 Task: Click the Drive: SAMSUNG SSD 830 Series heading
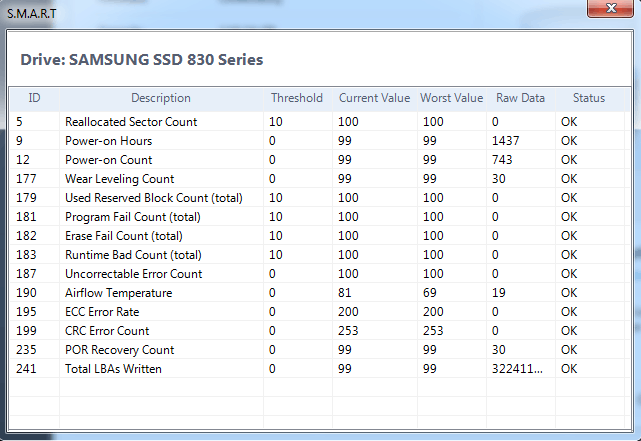click(142, 60)
